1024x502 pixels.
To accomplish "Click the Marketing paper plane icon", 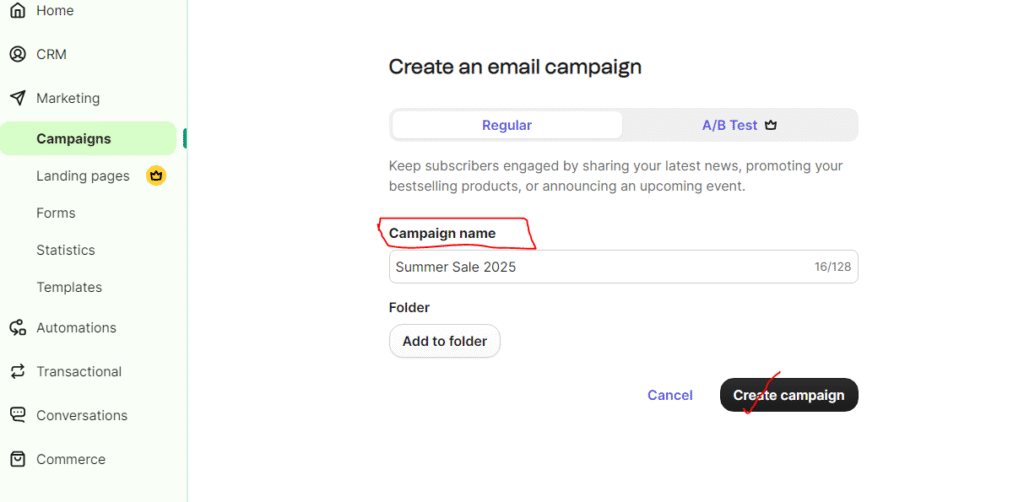I will pos(17,98).
